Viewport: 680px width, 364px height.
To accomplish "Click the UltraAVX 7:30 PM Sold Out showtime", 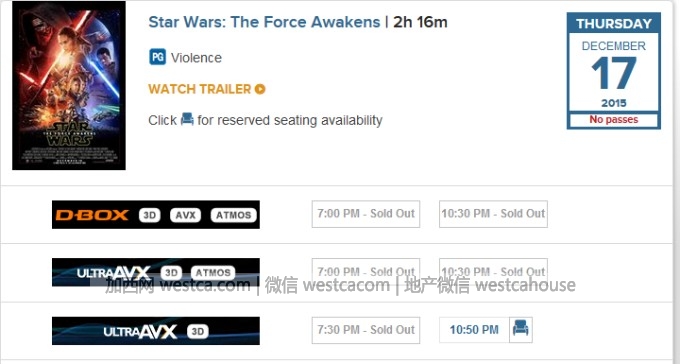I will pyautogui.click(x=366, y=330).
